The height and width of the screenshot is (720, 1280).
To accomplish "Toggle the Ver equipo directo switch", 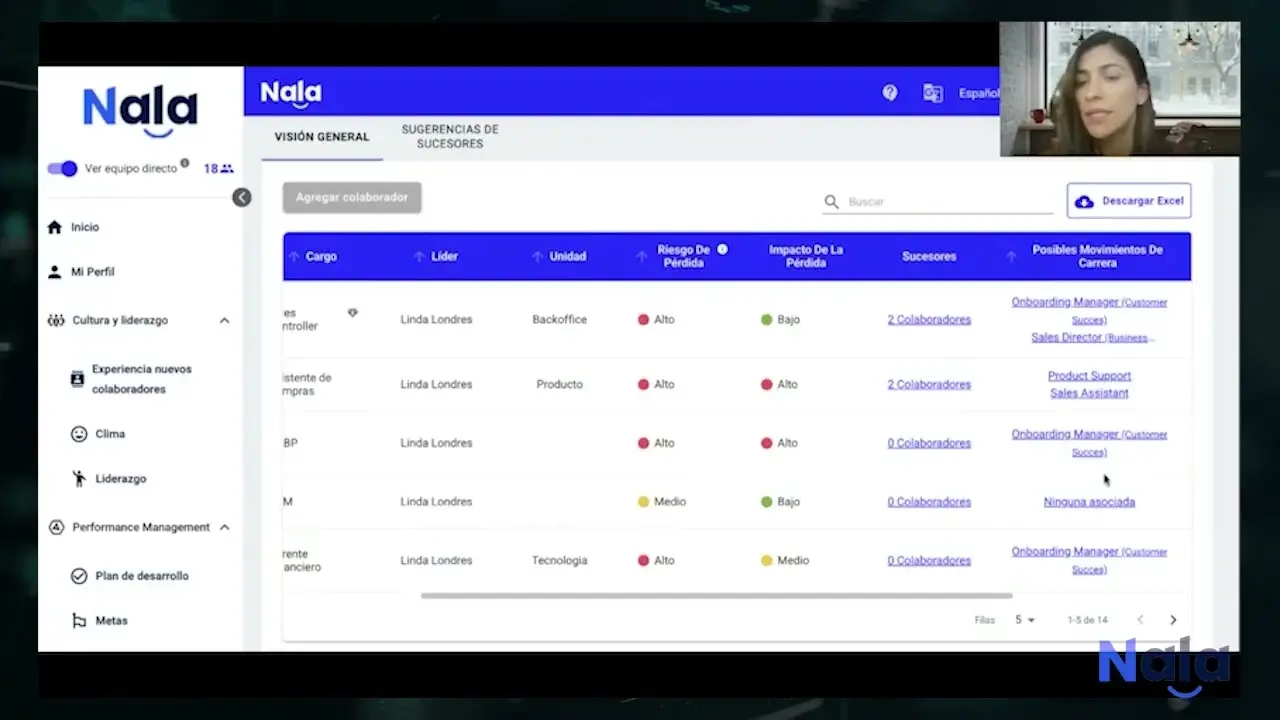I will (62, 169).
